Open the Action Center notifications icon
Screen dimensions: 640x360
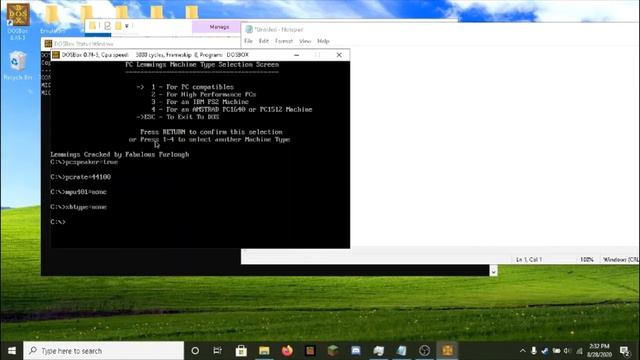[x=624, y=351]
